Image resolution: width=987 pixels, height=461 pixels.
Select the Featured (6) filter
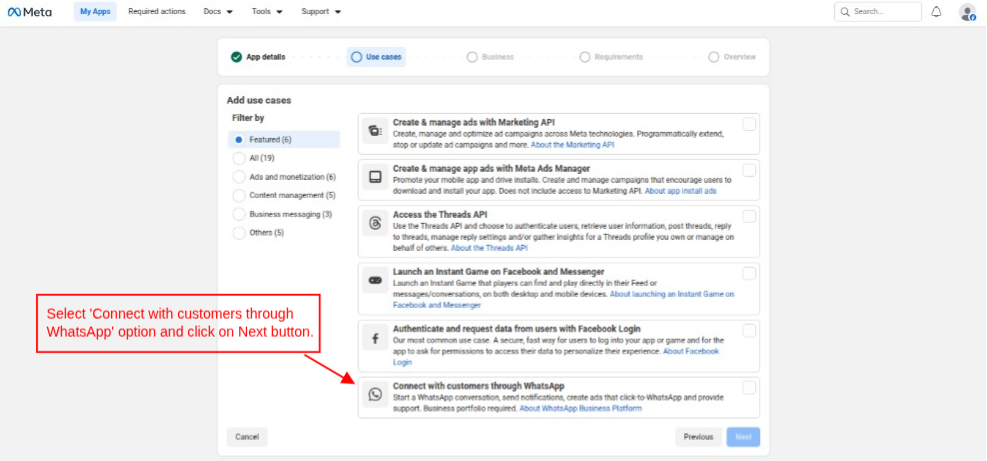point(284,139)
